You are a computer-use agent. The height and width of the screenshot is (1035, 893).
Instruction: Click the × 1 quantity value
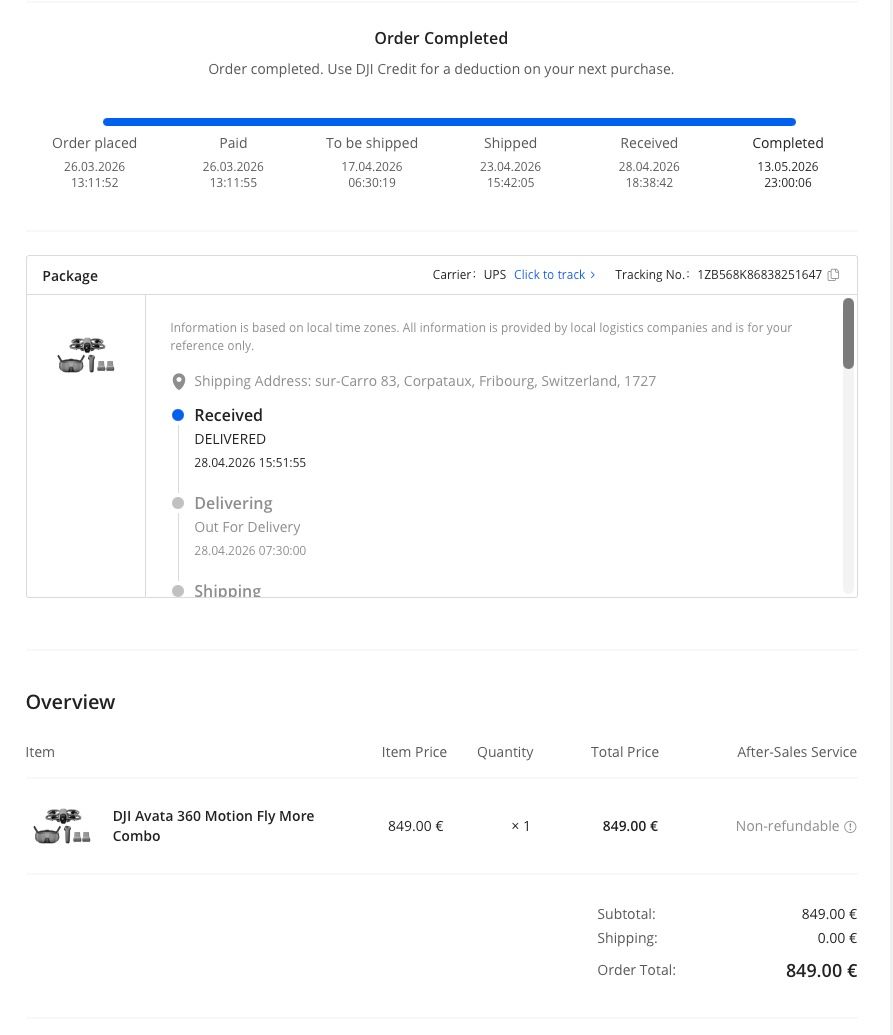pos(520,826)
